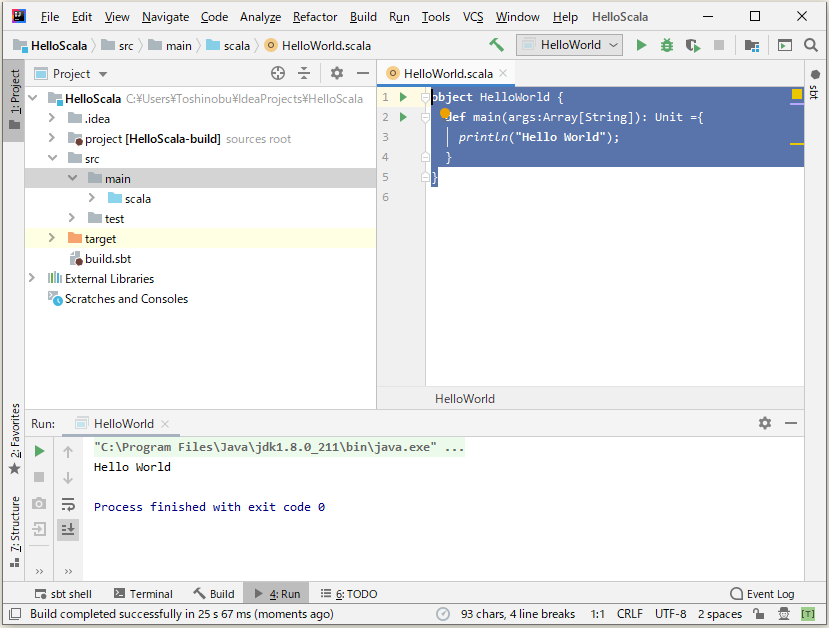Click the Build Project hammer icon
This screenshot has height=628, width=829.
click(x=496, y=45)
